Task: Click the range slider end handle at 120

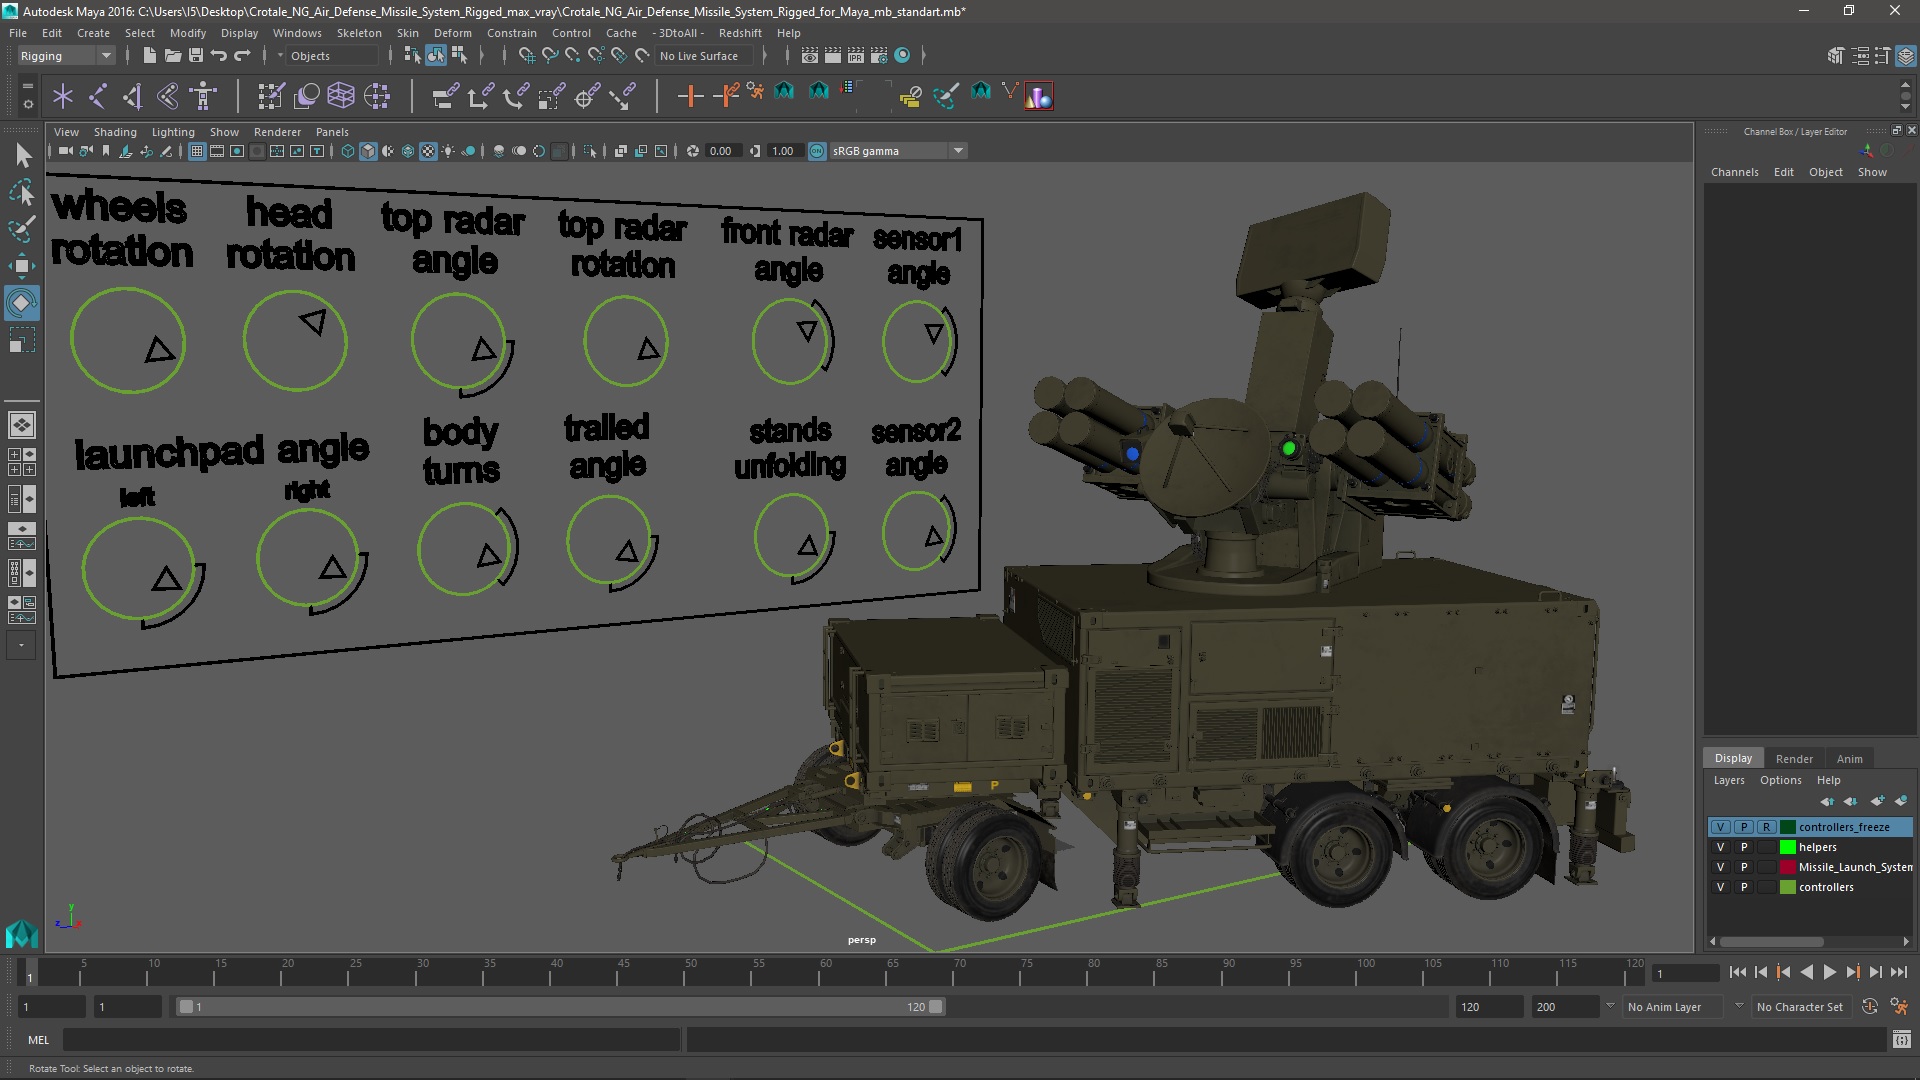Action: pyautogui.click(x=936, y=1007)
